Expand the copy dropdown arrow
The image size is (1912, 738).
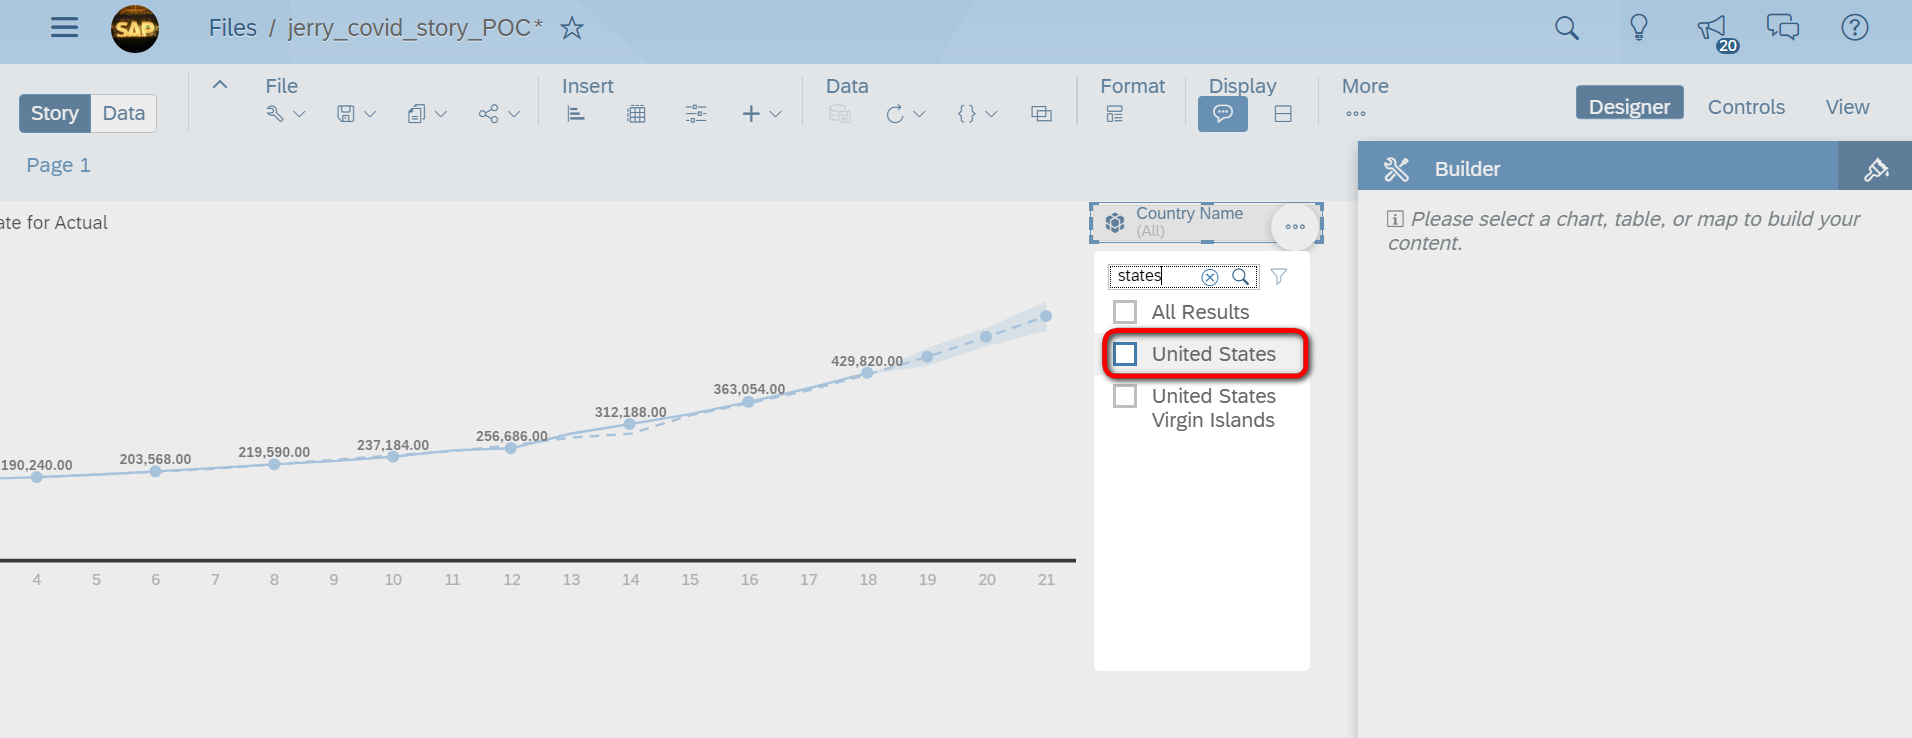tap(441, 114)
